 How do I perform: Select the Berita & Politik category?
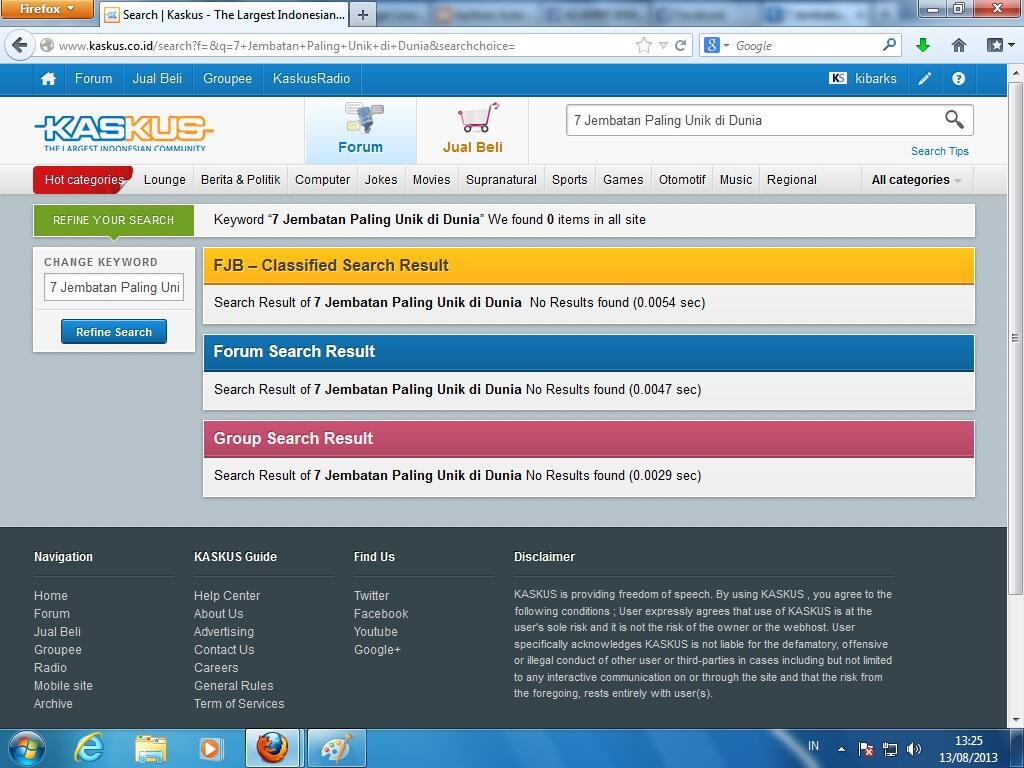pyautogui.click(x=240, y=180)
